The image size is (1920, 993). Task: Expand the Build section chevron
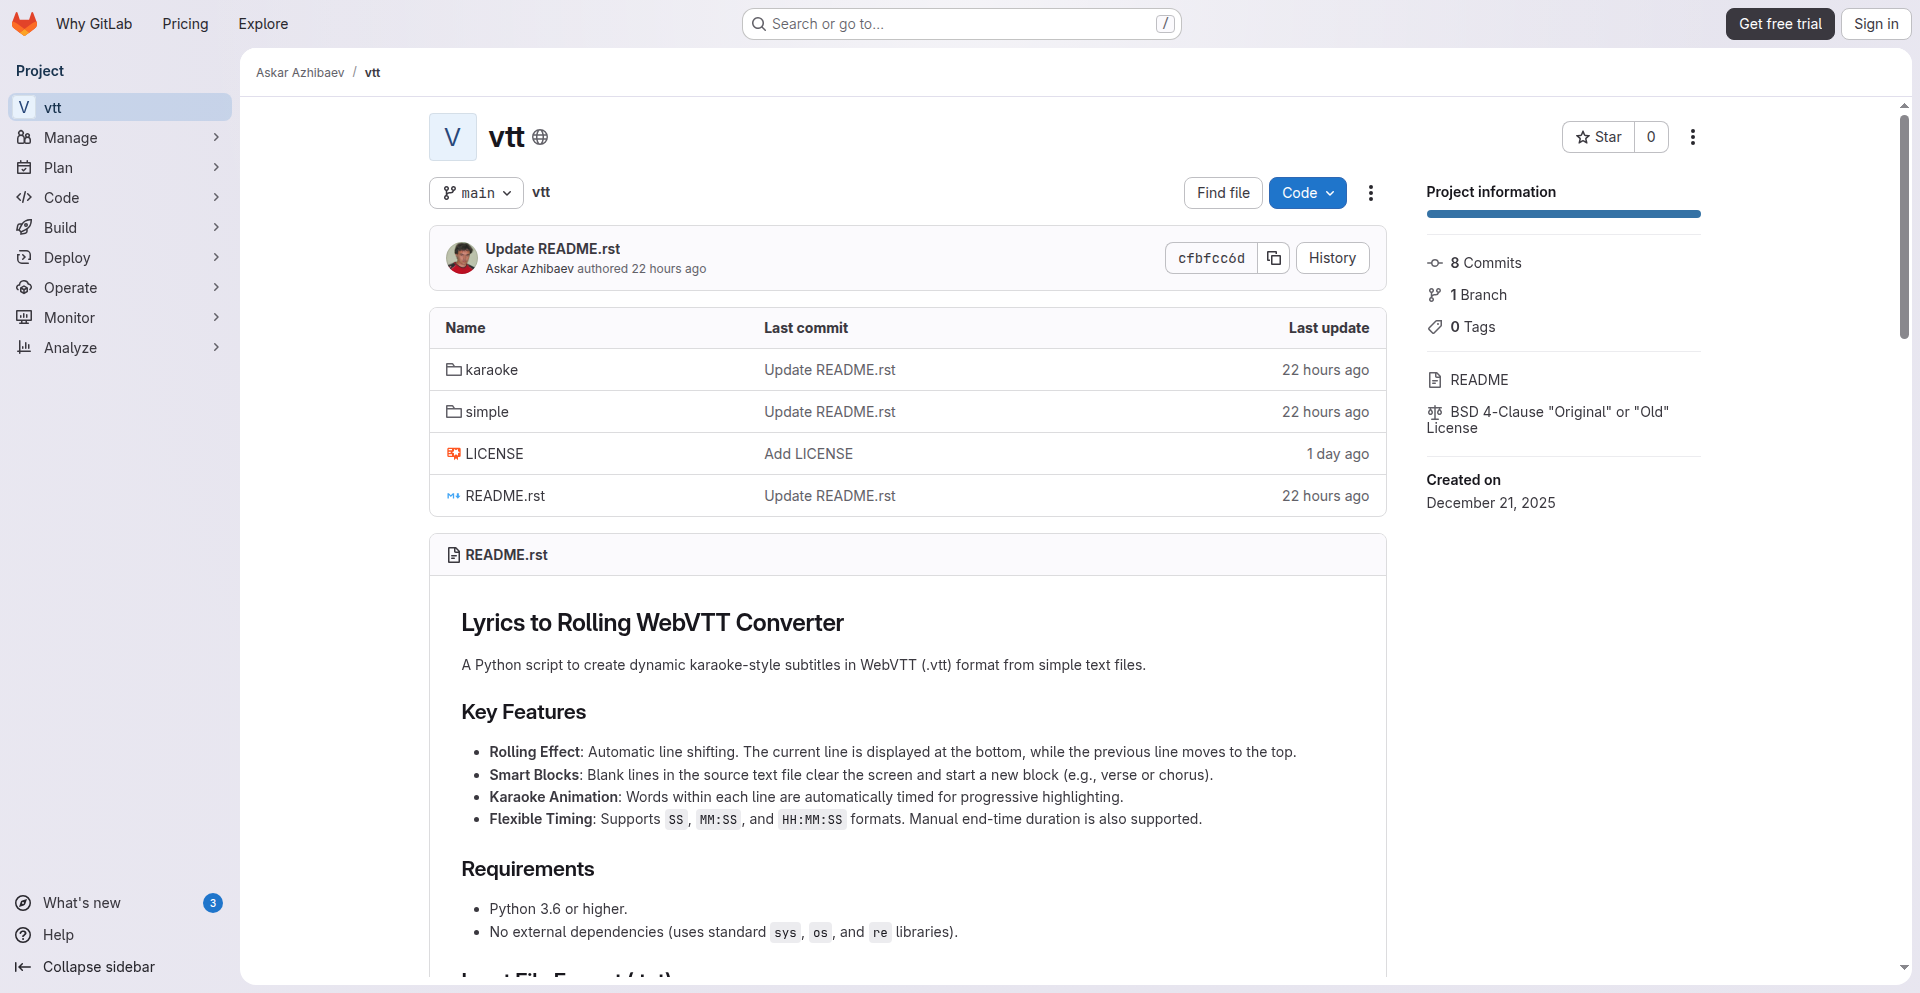point(216,227)
